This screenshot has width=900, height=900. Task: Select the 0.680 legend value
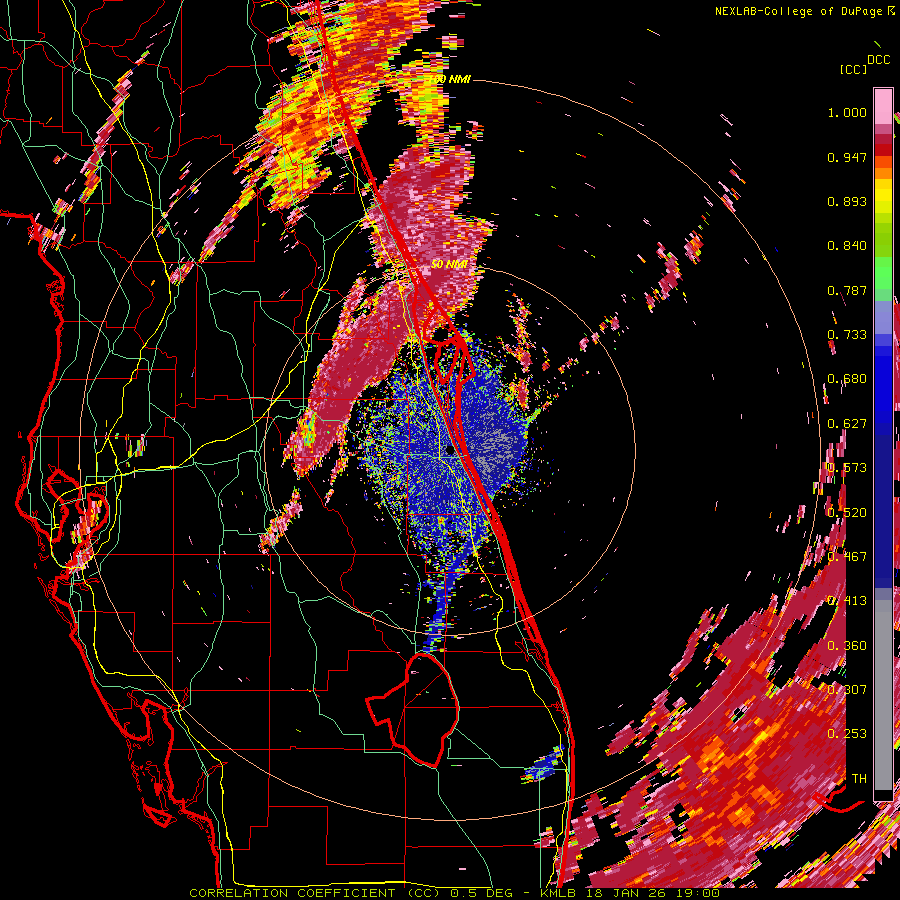point(847,379)
